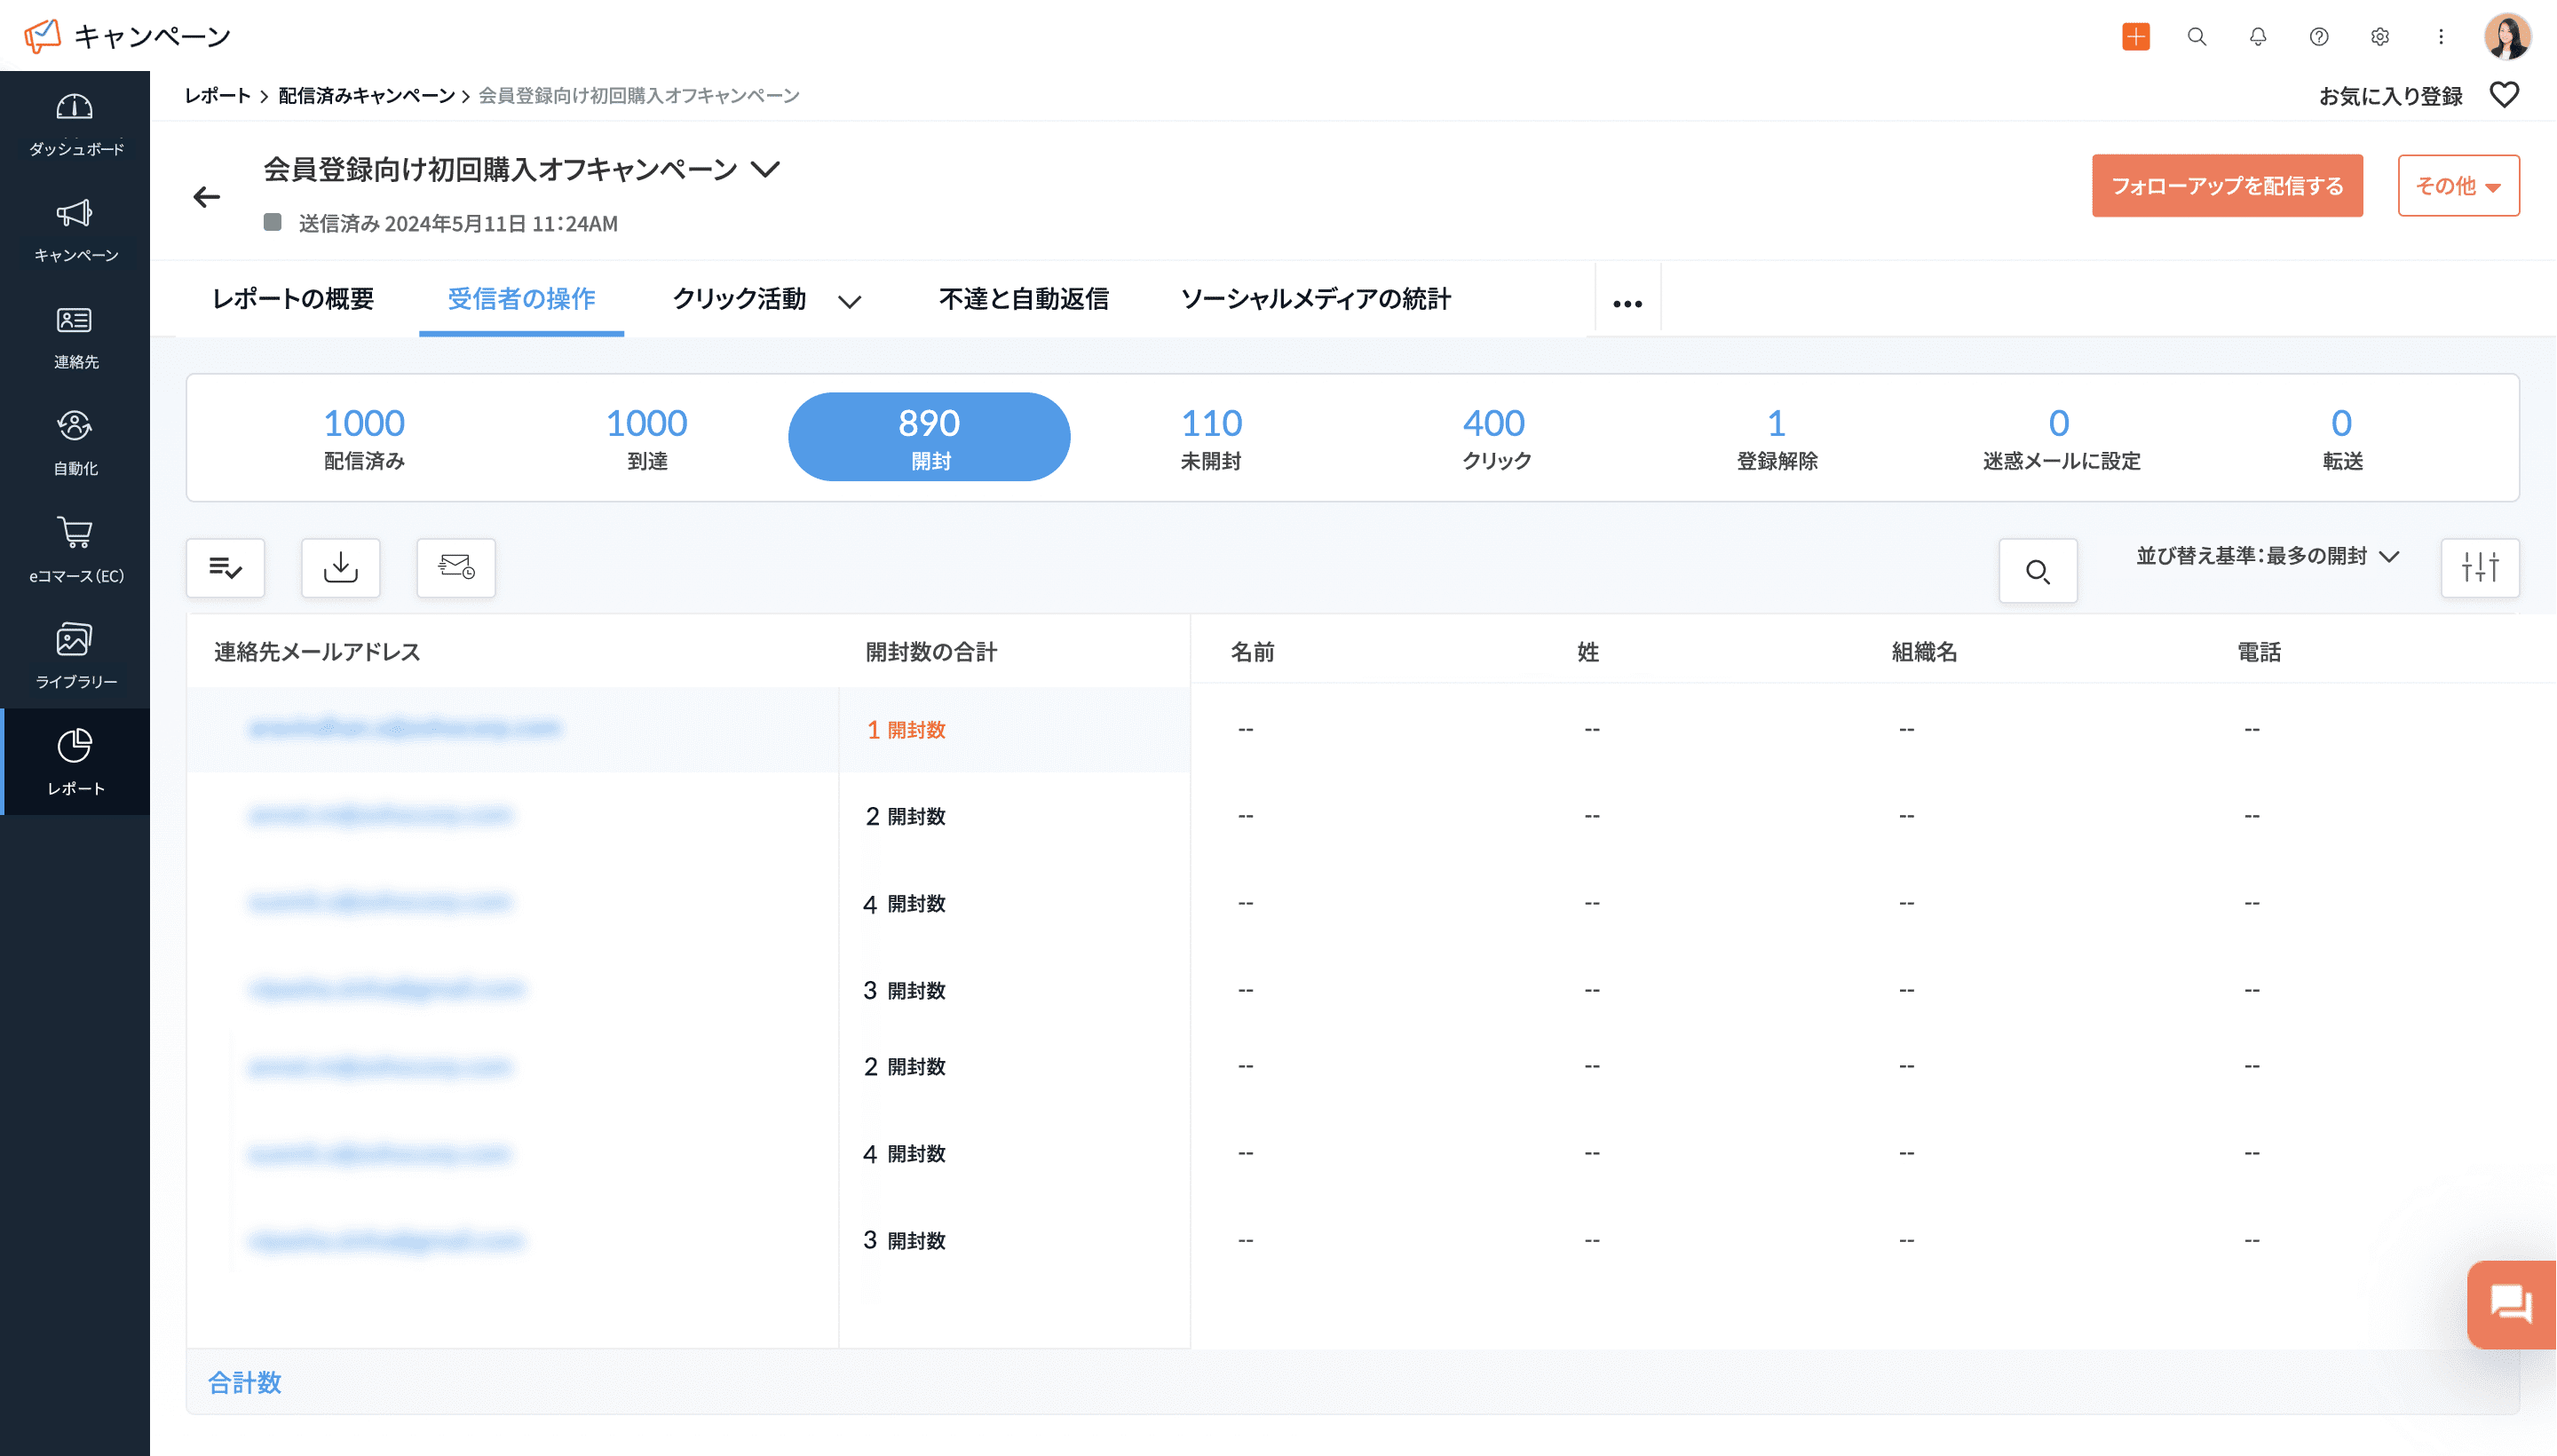Click the scheduled email envelope icon
Screen dimensions: 2557x1456
[x=456, y=568]
